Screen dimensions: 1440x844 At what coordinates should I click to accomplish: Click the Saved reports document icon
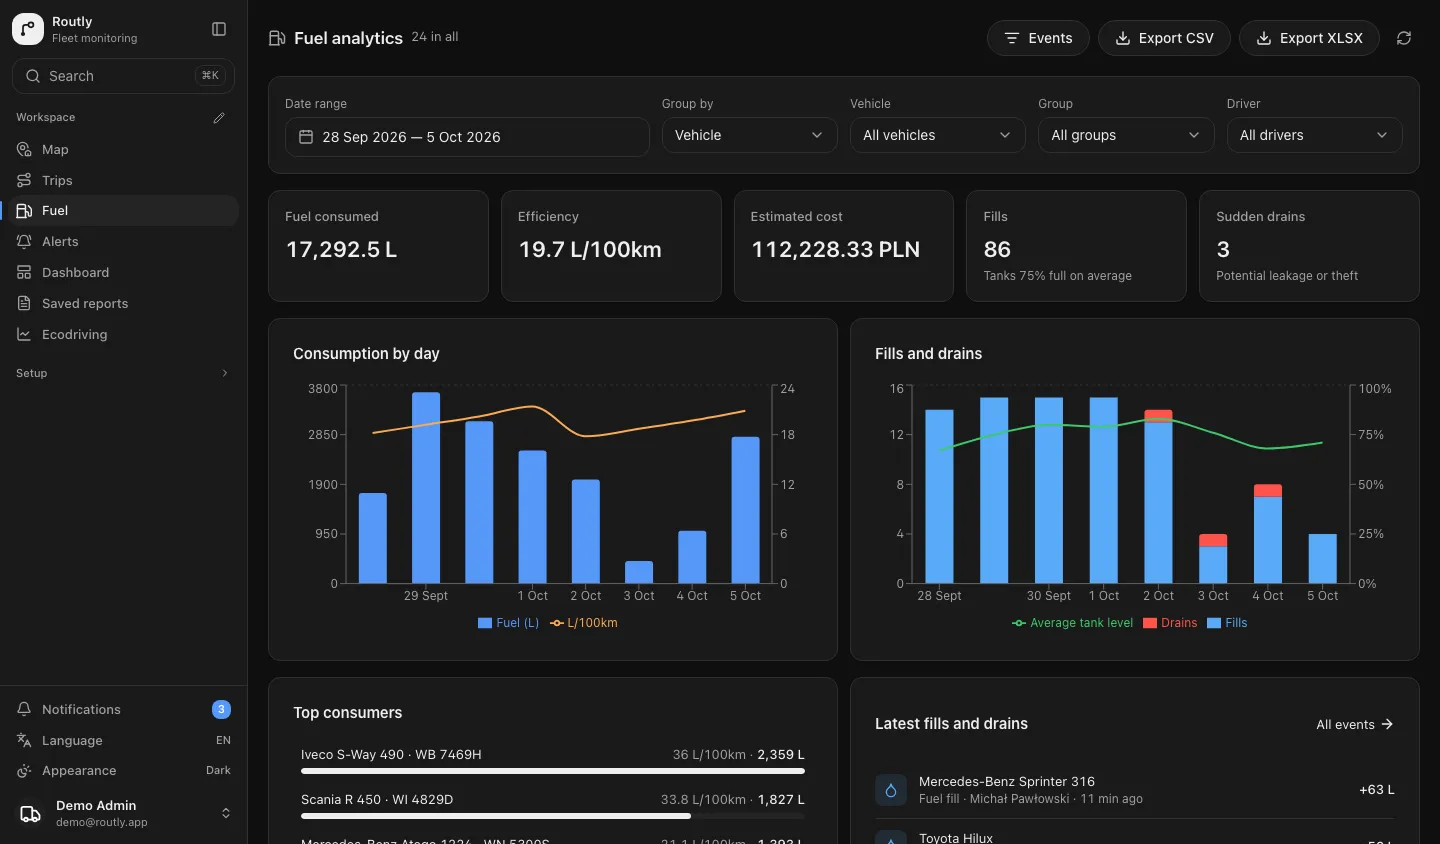tap(24, 303)
